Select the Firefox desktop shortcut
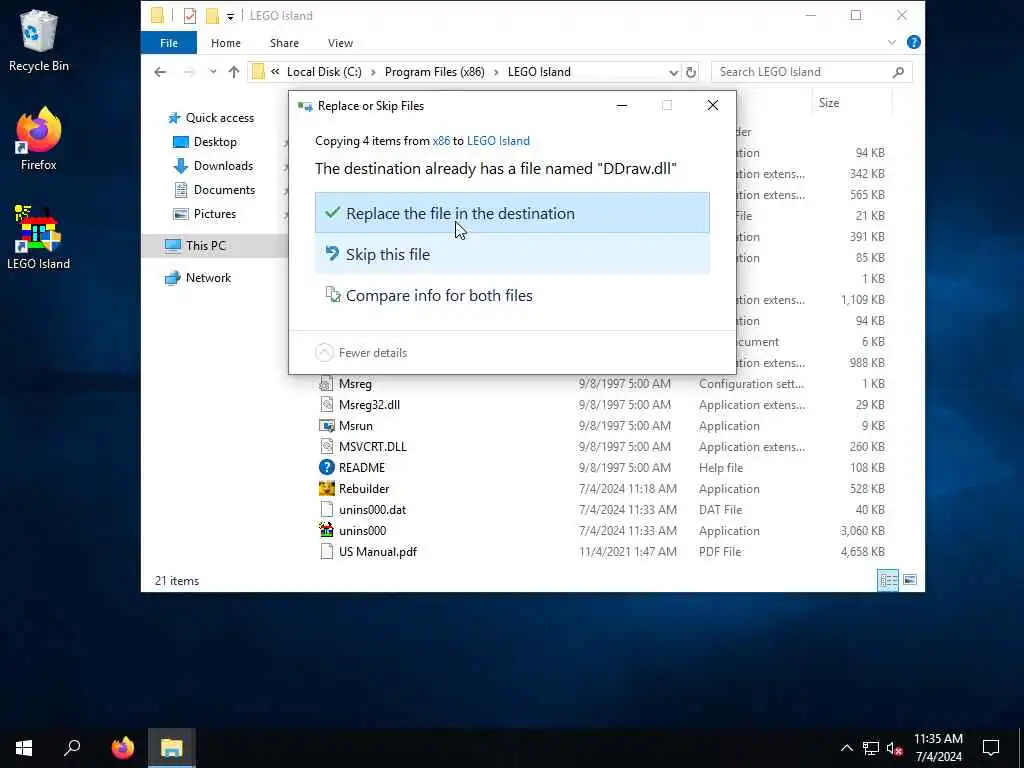 39,139
